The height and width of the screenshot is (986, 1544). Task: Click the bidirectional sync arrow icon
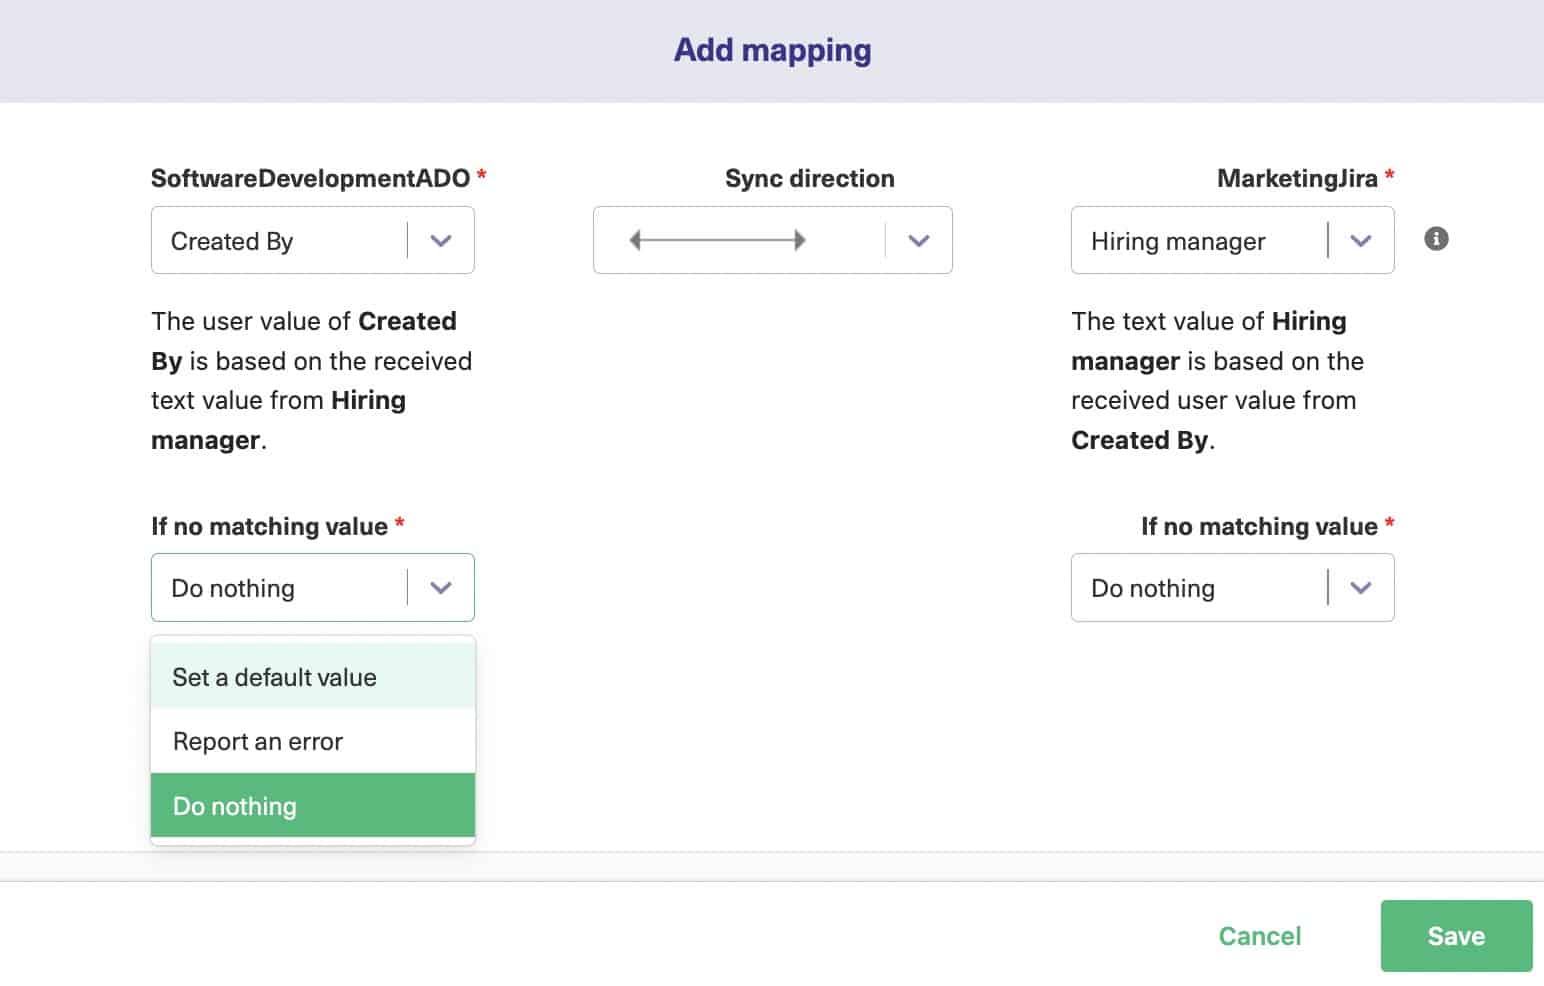(716, 239)
